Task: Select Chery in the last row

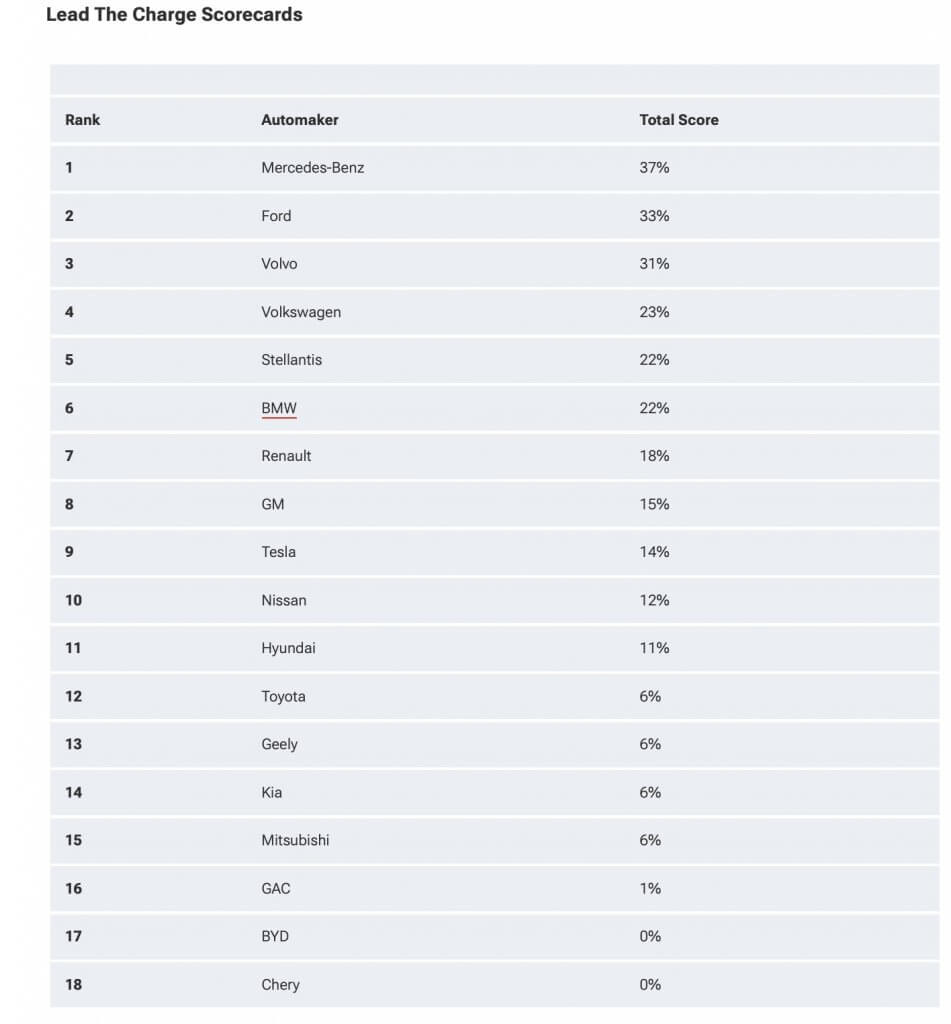Action: [x=280, y=984]
